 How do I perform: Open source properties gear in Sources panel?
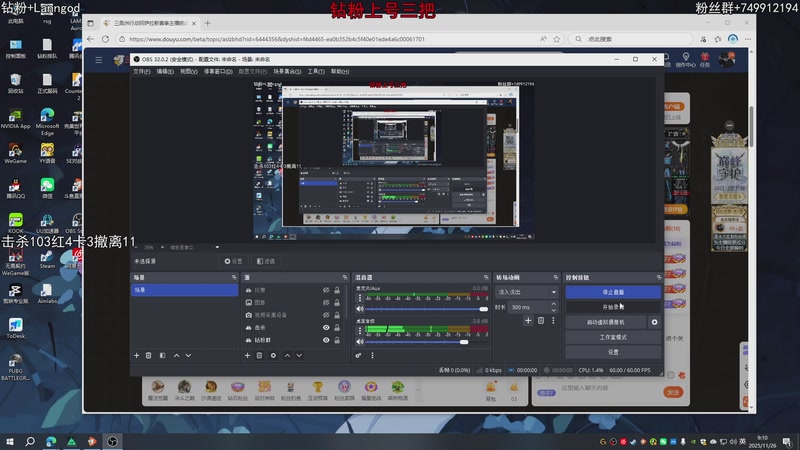(x=273, y=355)
